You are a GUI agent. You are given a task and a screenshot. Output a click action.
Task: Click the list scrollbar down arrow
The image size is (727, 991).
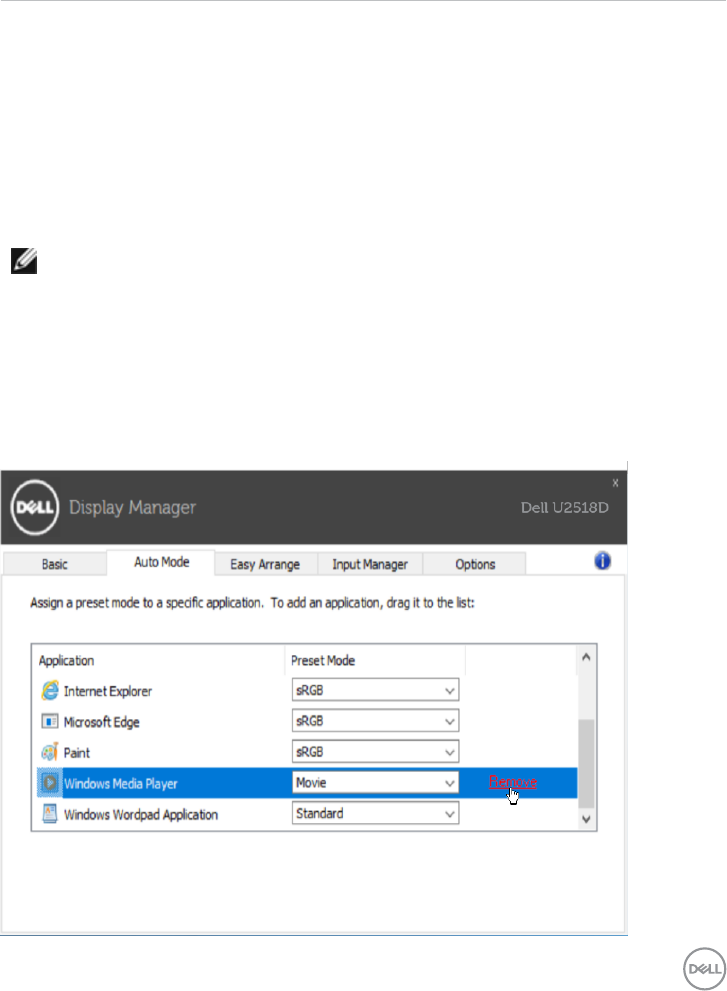point(586,819)
